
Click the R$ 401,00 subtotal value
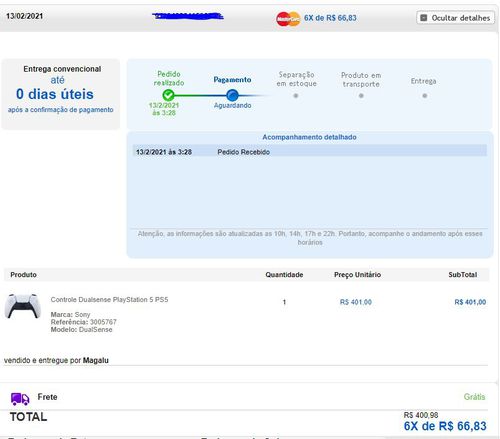(470, 302)
